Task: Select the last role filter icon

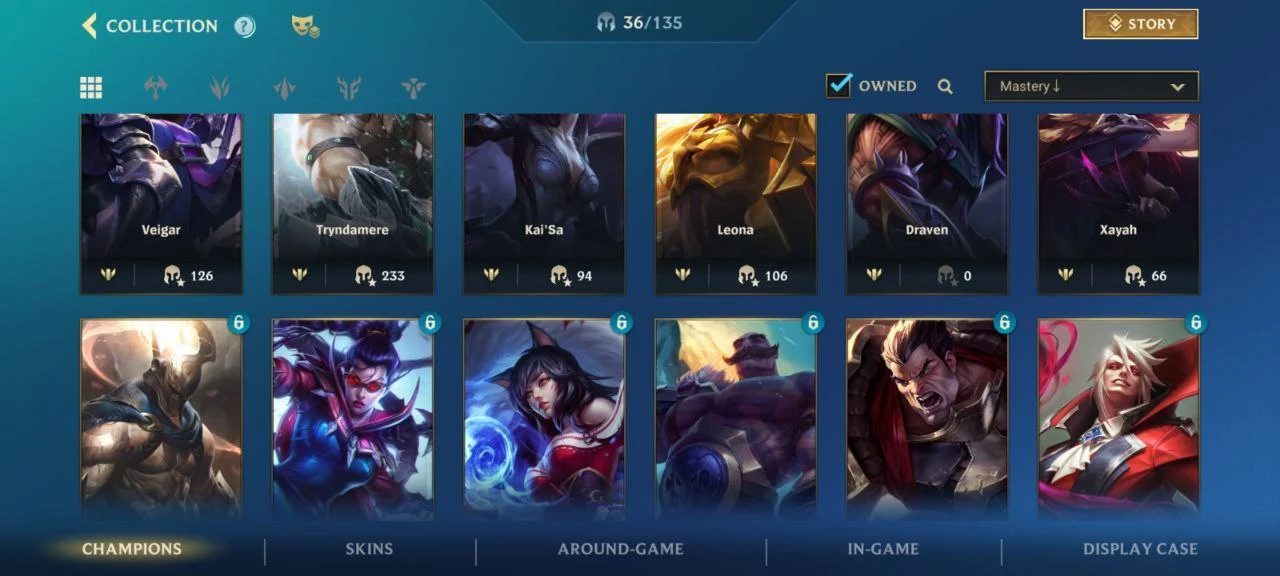Action: 413,88
